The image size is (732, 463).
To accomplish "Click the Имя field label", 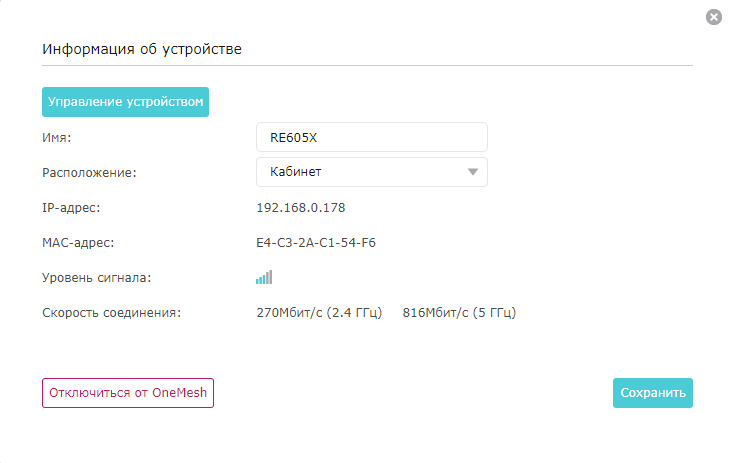I will click(56, 138).
